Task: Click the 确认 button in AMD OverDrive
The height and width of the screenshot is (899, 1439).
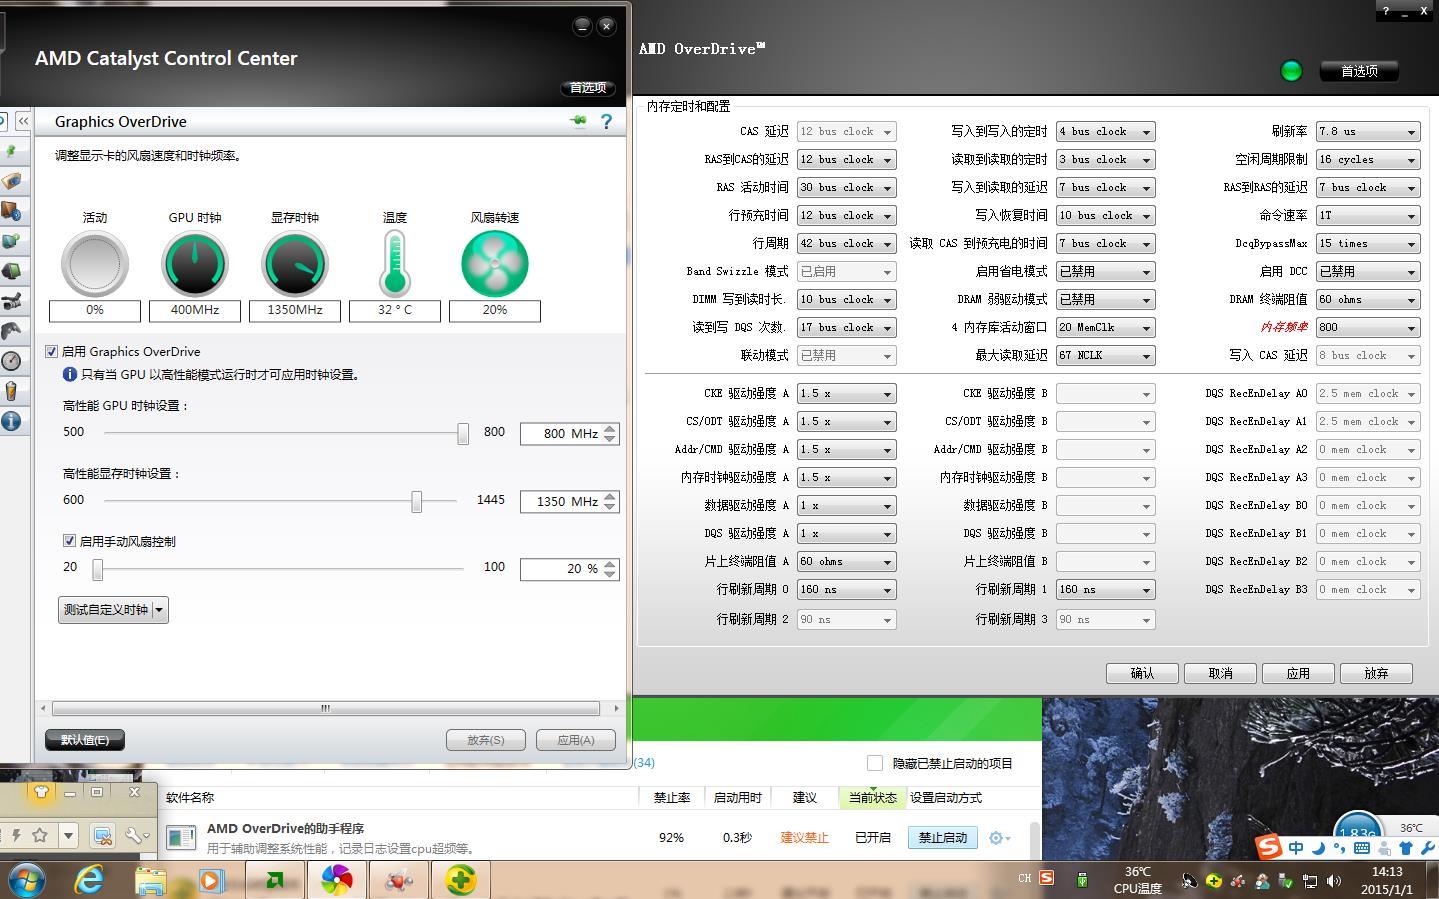Action: pyautogui.click(x=1142, y=674)
